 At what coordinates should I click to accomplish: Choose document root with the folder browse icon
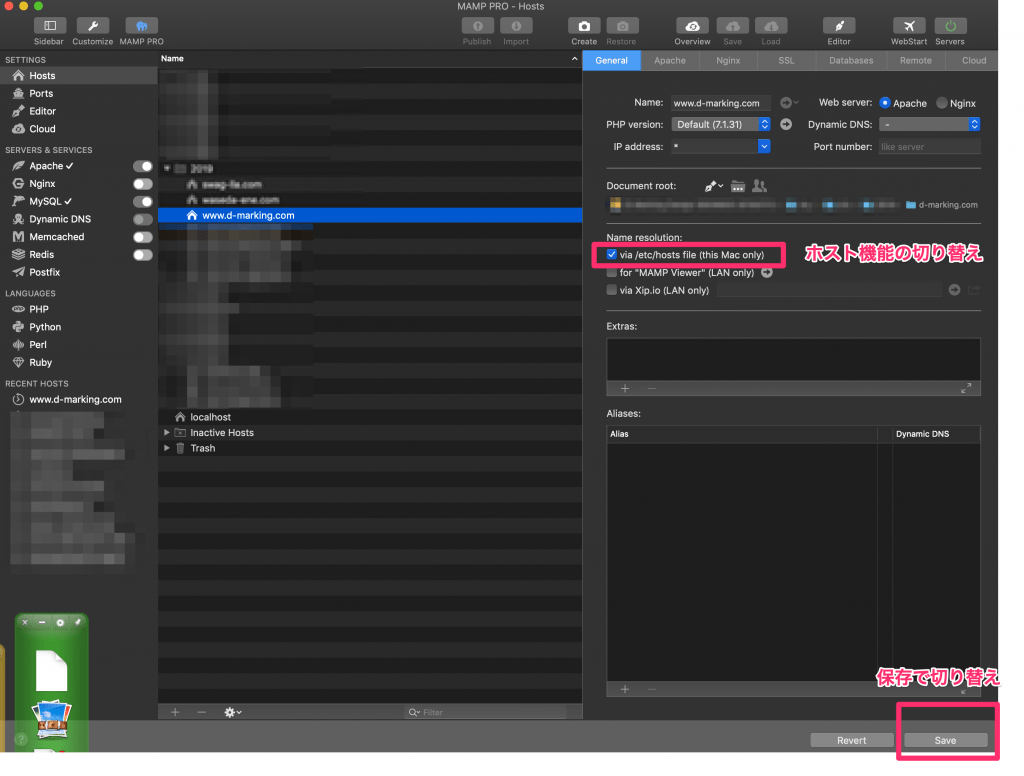click(737, 186)
